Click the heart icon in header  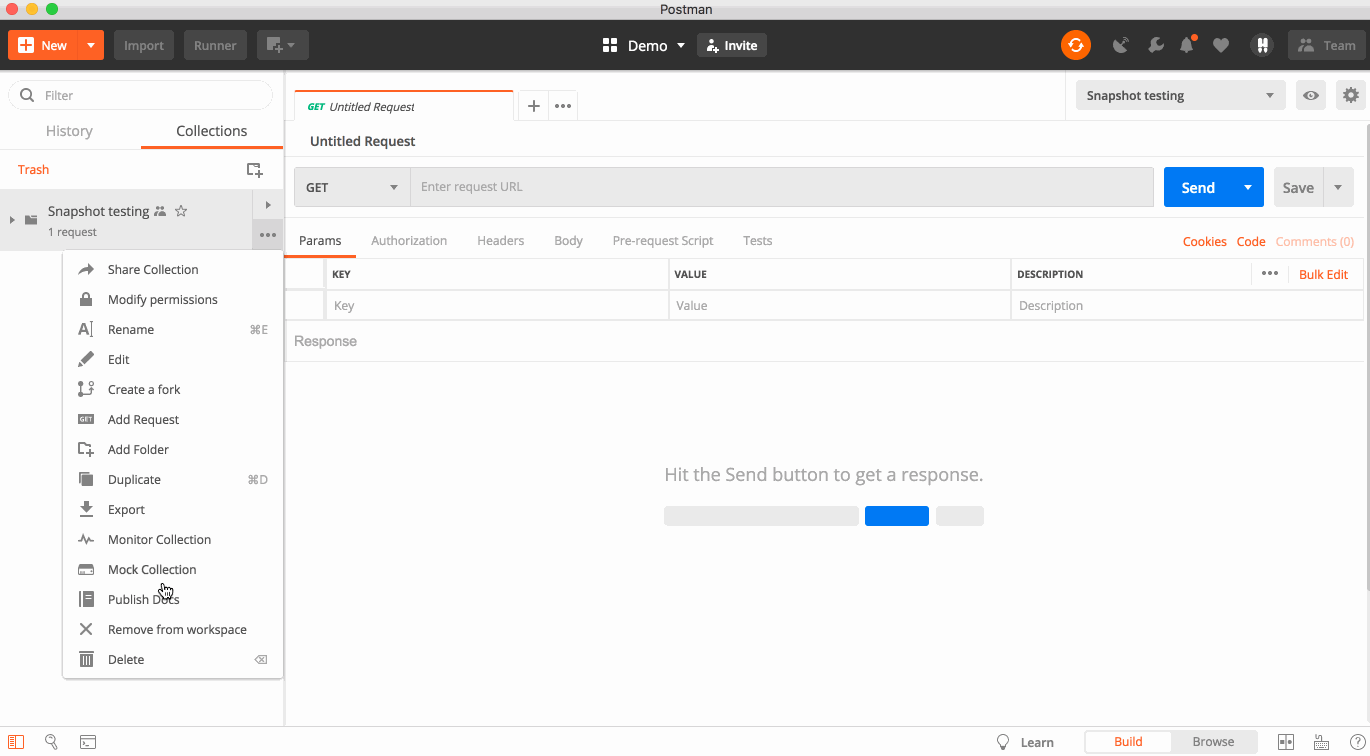1221,45
